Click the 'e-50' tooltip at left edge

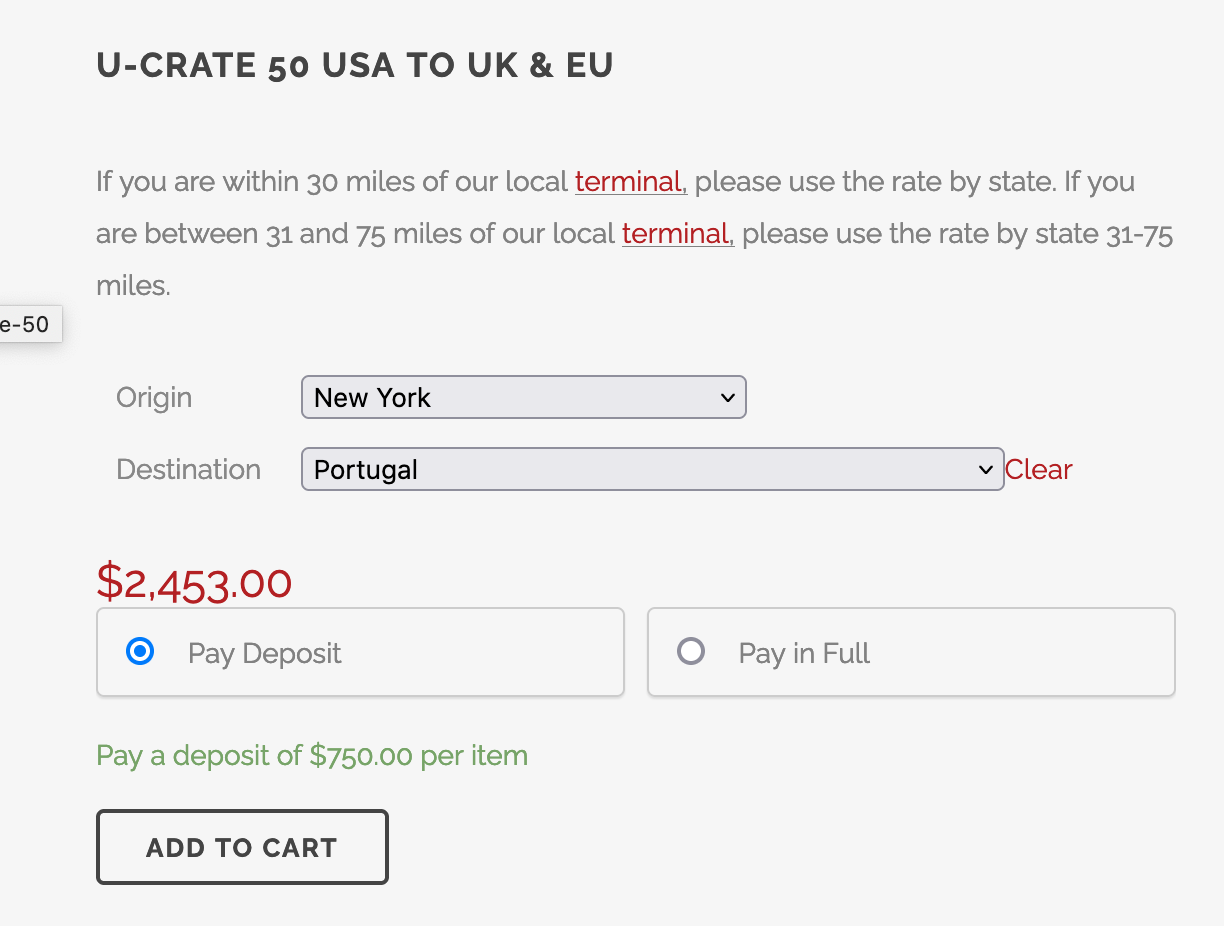point(26,325)
